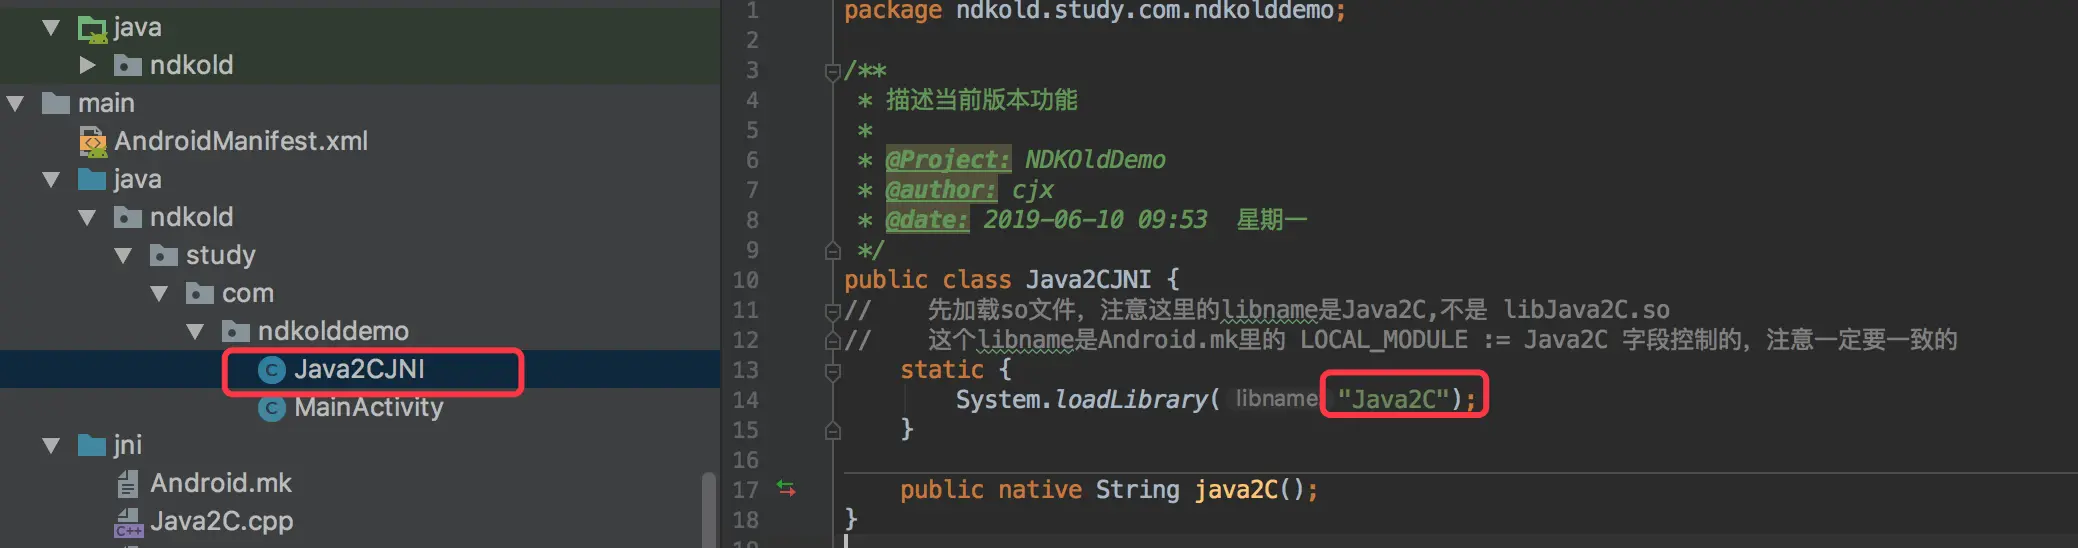Click the Java2CJNI class icon
This screenshot has width=2078, height=548.
point(272,370)
